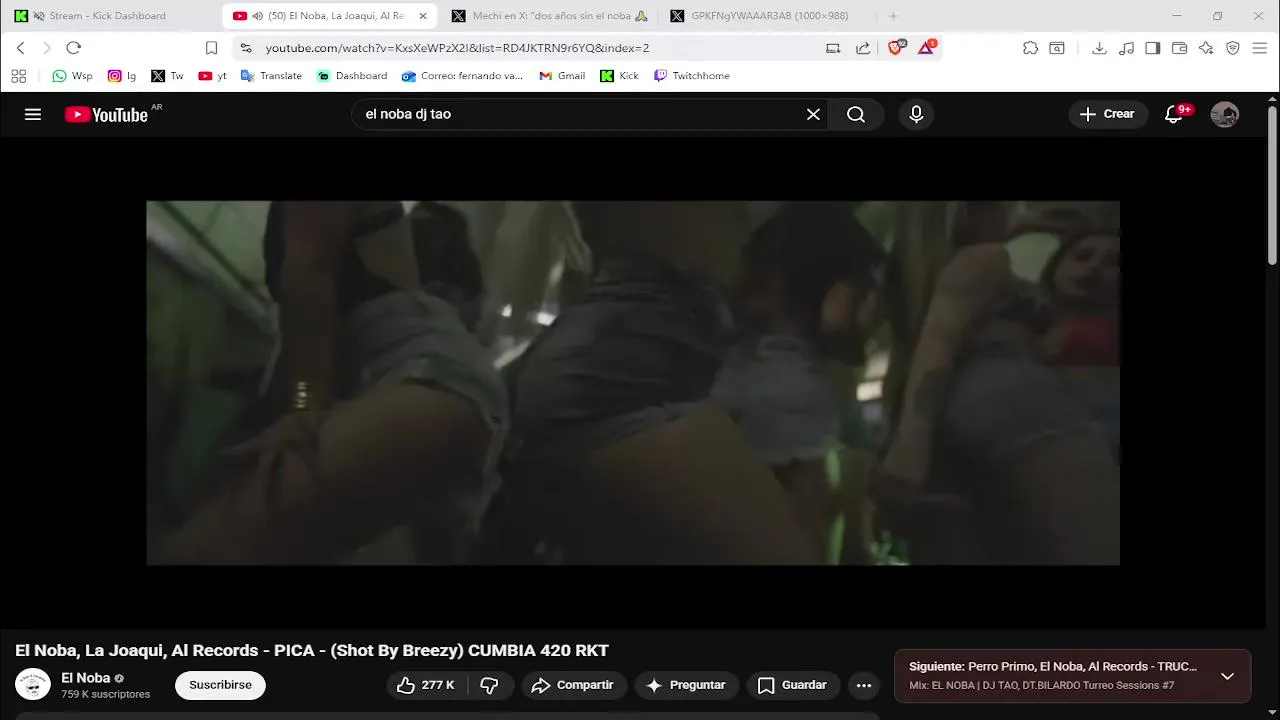Open browser main hamburger menu

coord(1260,48)
